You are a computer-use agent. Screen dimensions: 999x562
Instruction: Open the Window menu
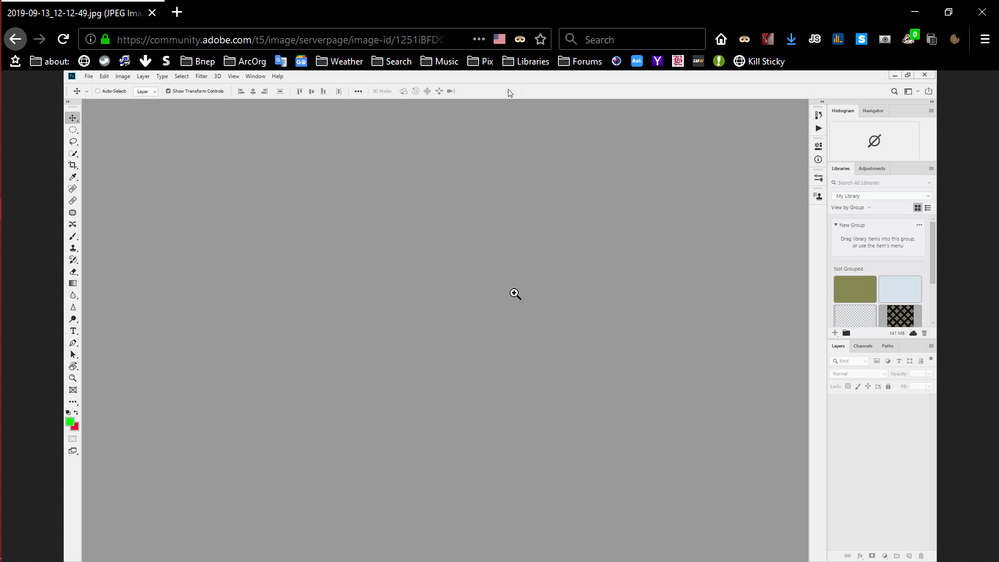255,76
